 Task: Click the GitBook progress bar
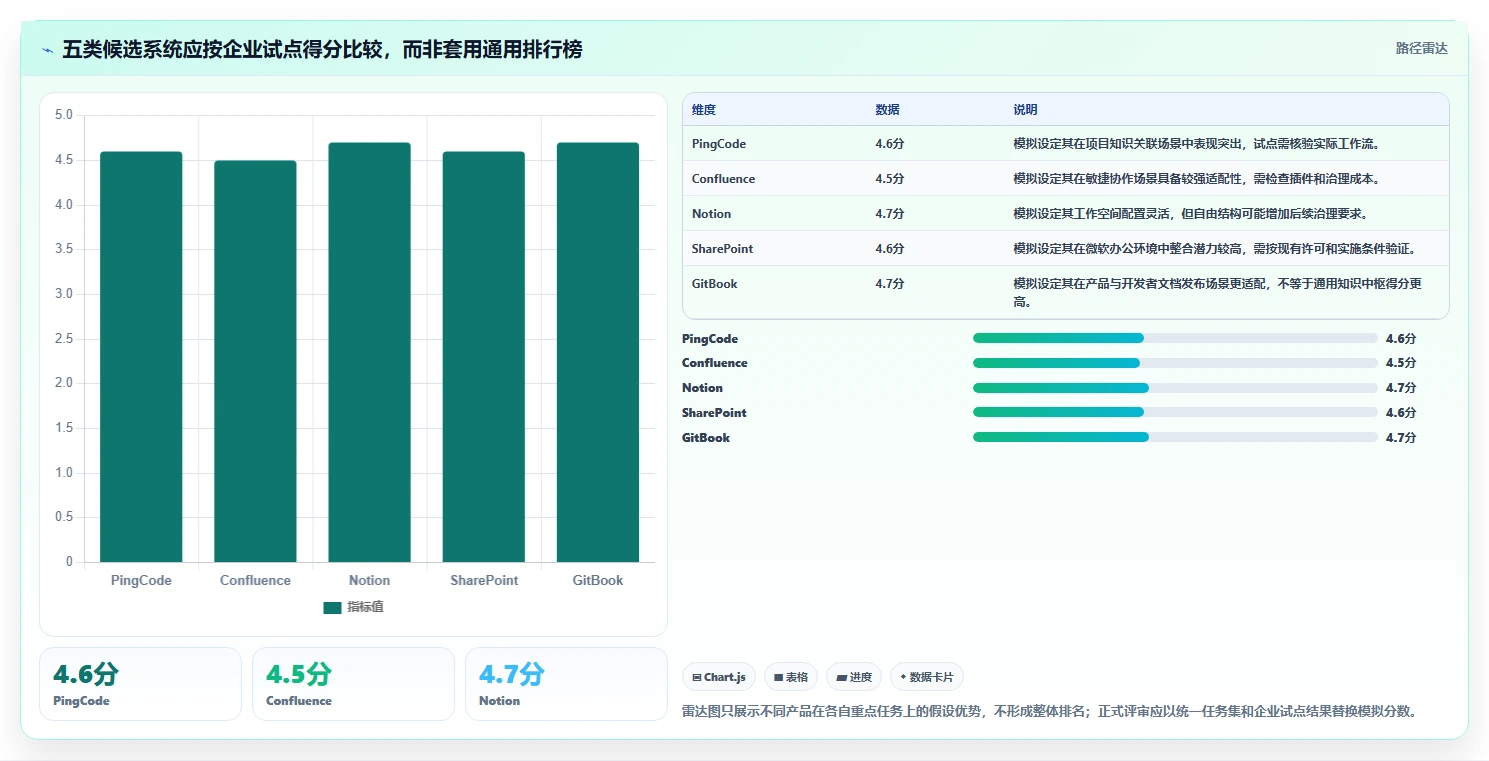[x=1175, y=437]
